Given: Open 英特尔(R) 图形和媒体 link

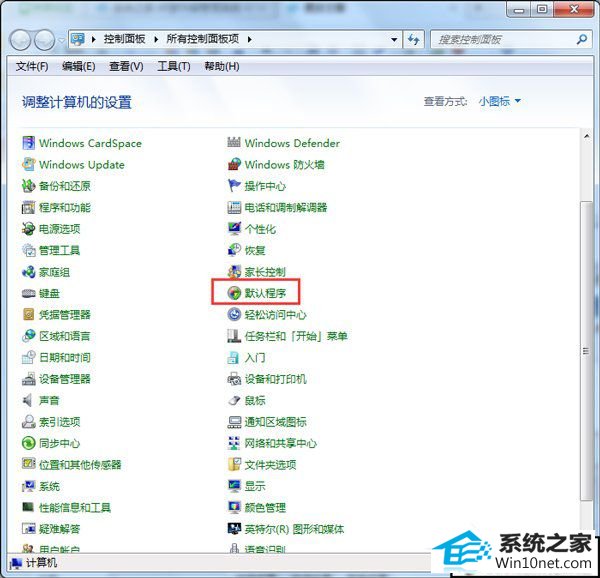Looking at the screenshot, I should (x=294, y=529).
